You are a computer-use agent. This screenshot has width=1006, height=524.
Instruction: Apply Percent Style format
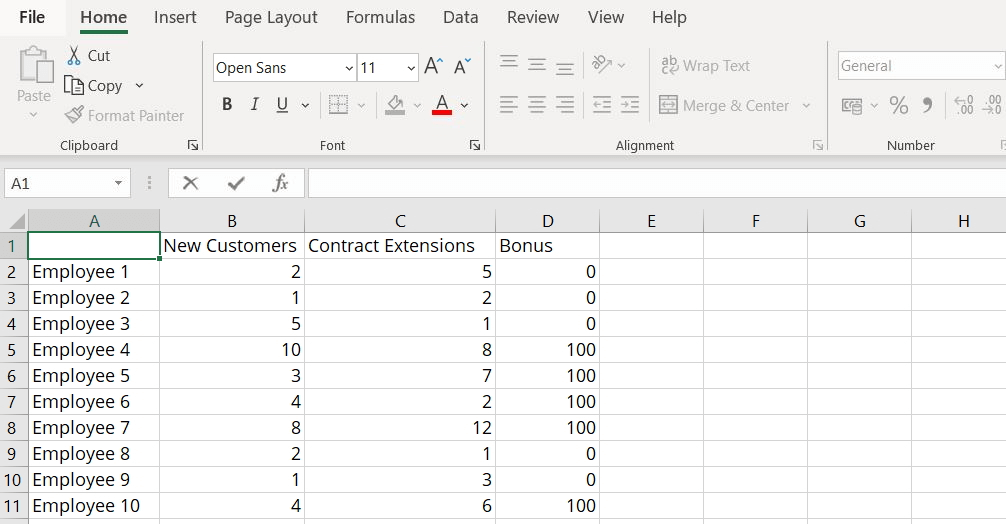(x=898, y=105)
